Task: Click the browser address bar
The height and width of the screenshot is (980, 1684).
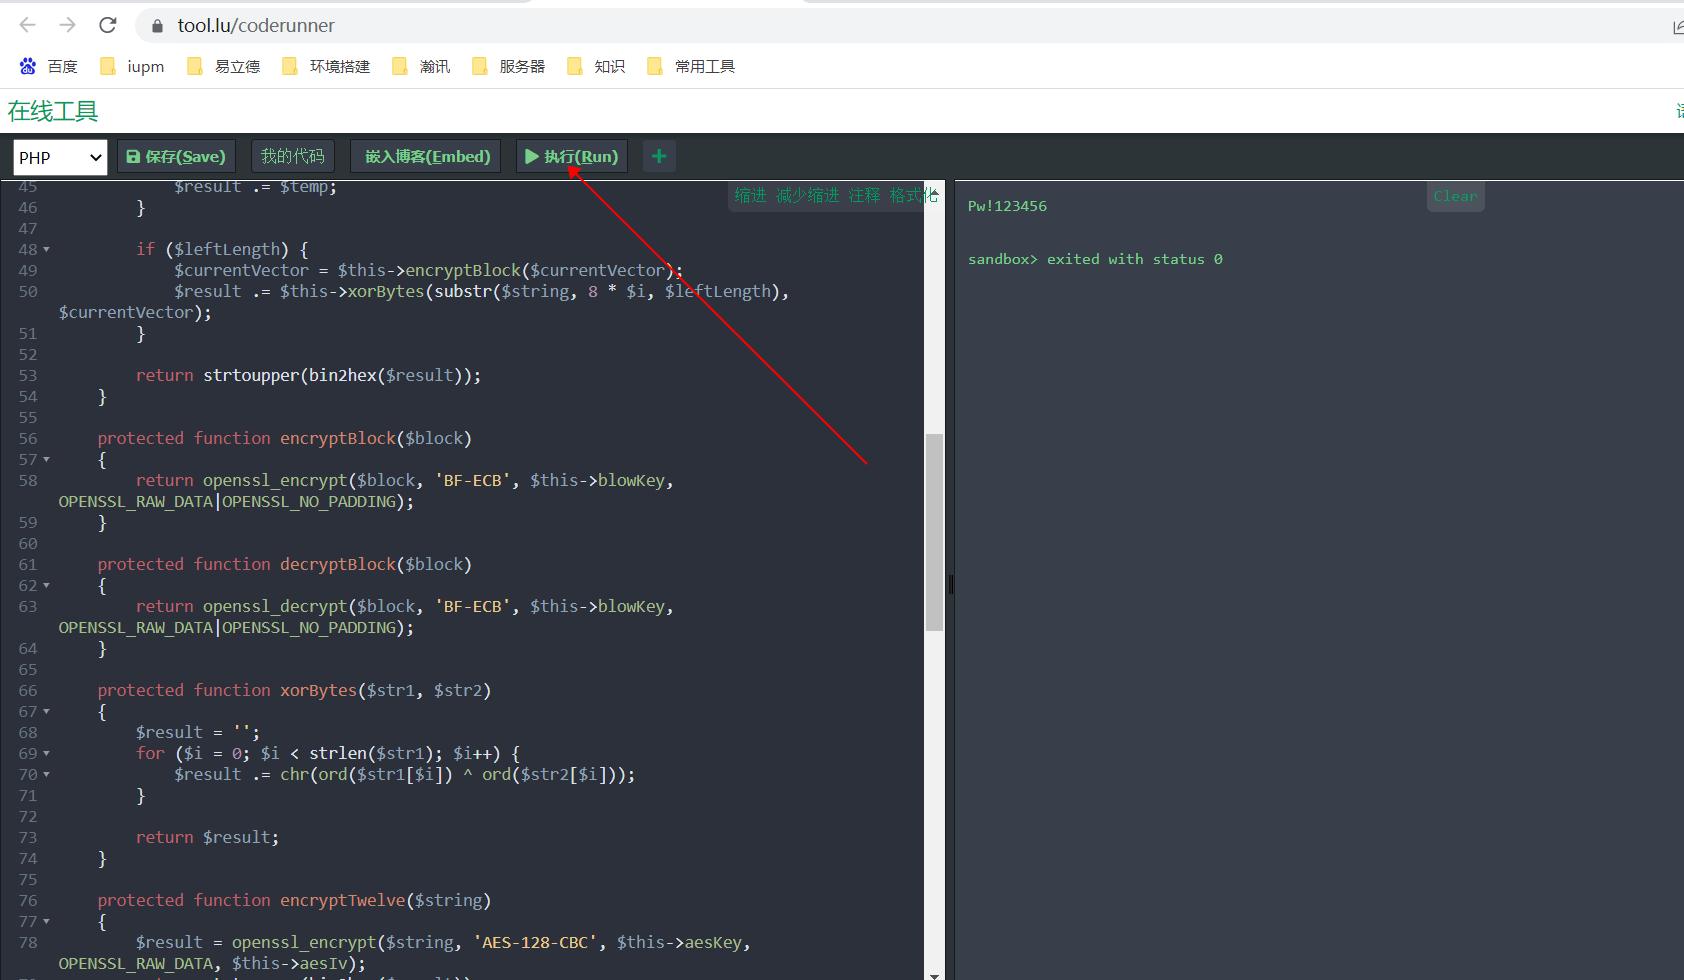Action: 400,25
